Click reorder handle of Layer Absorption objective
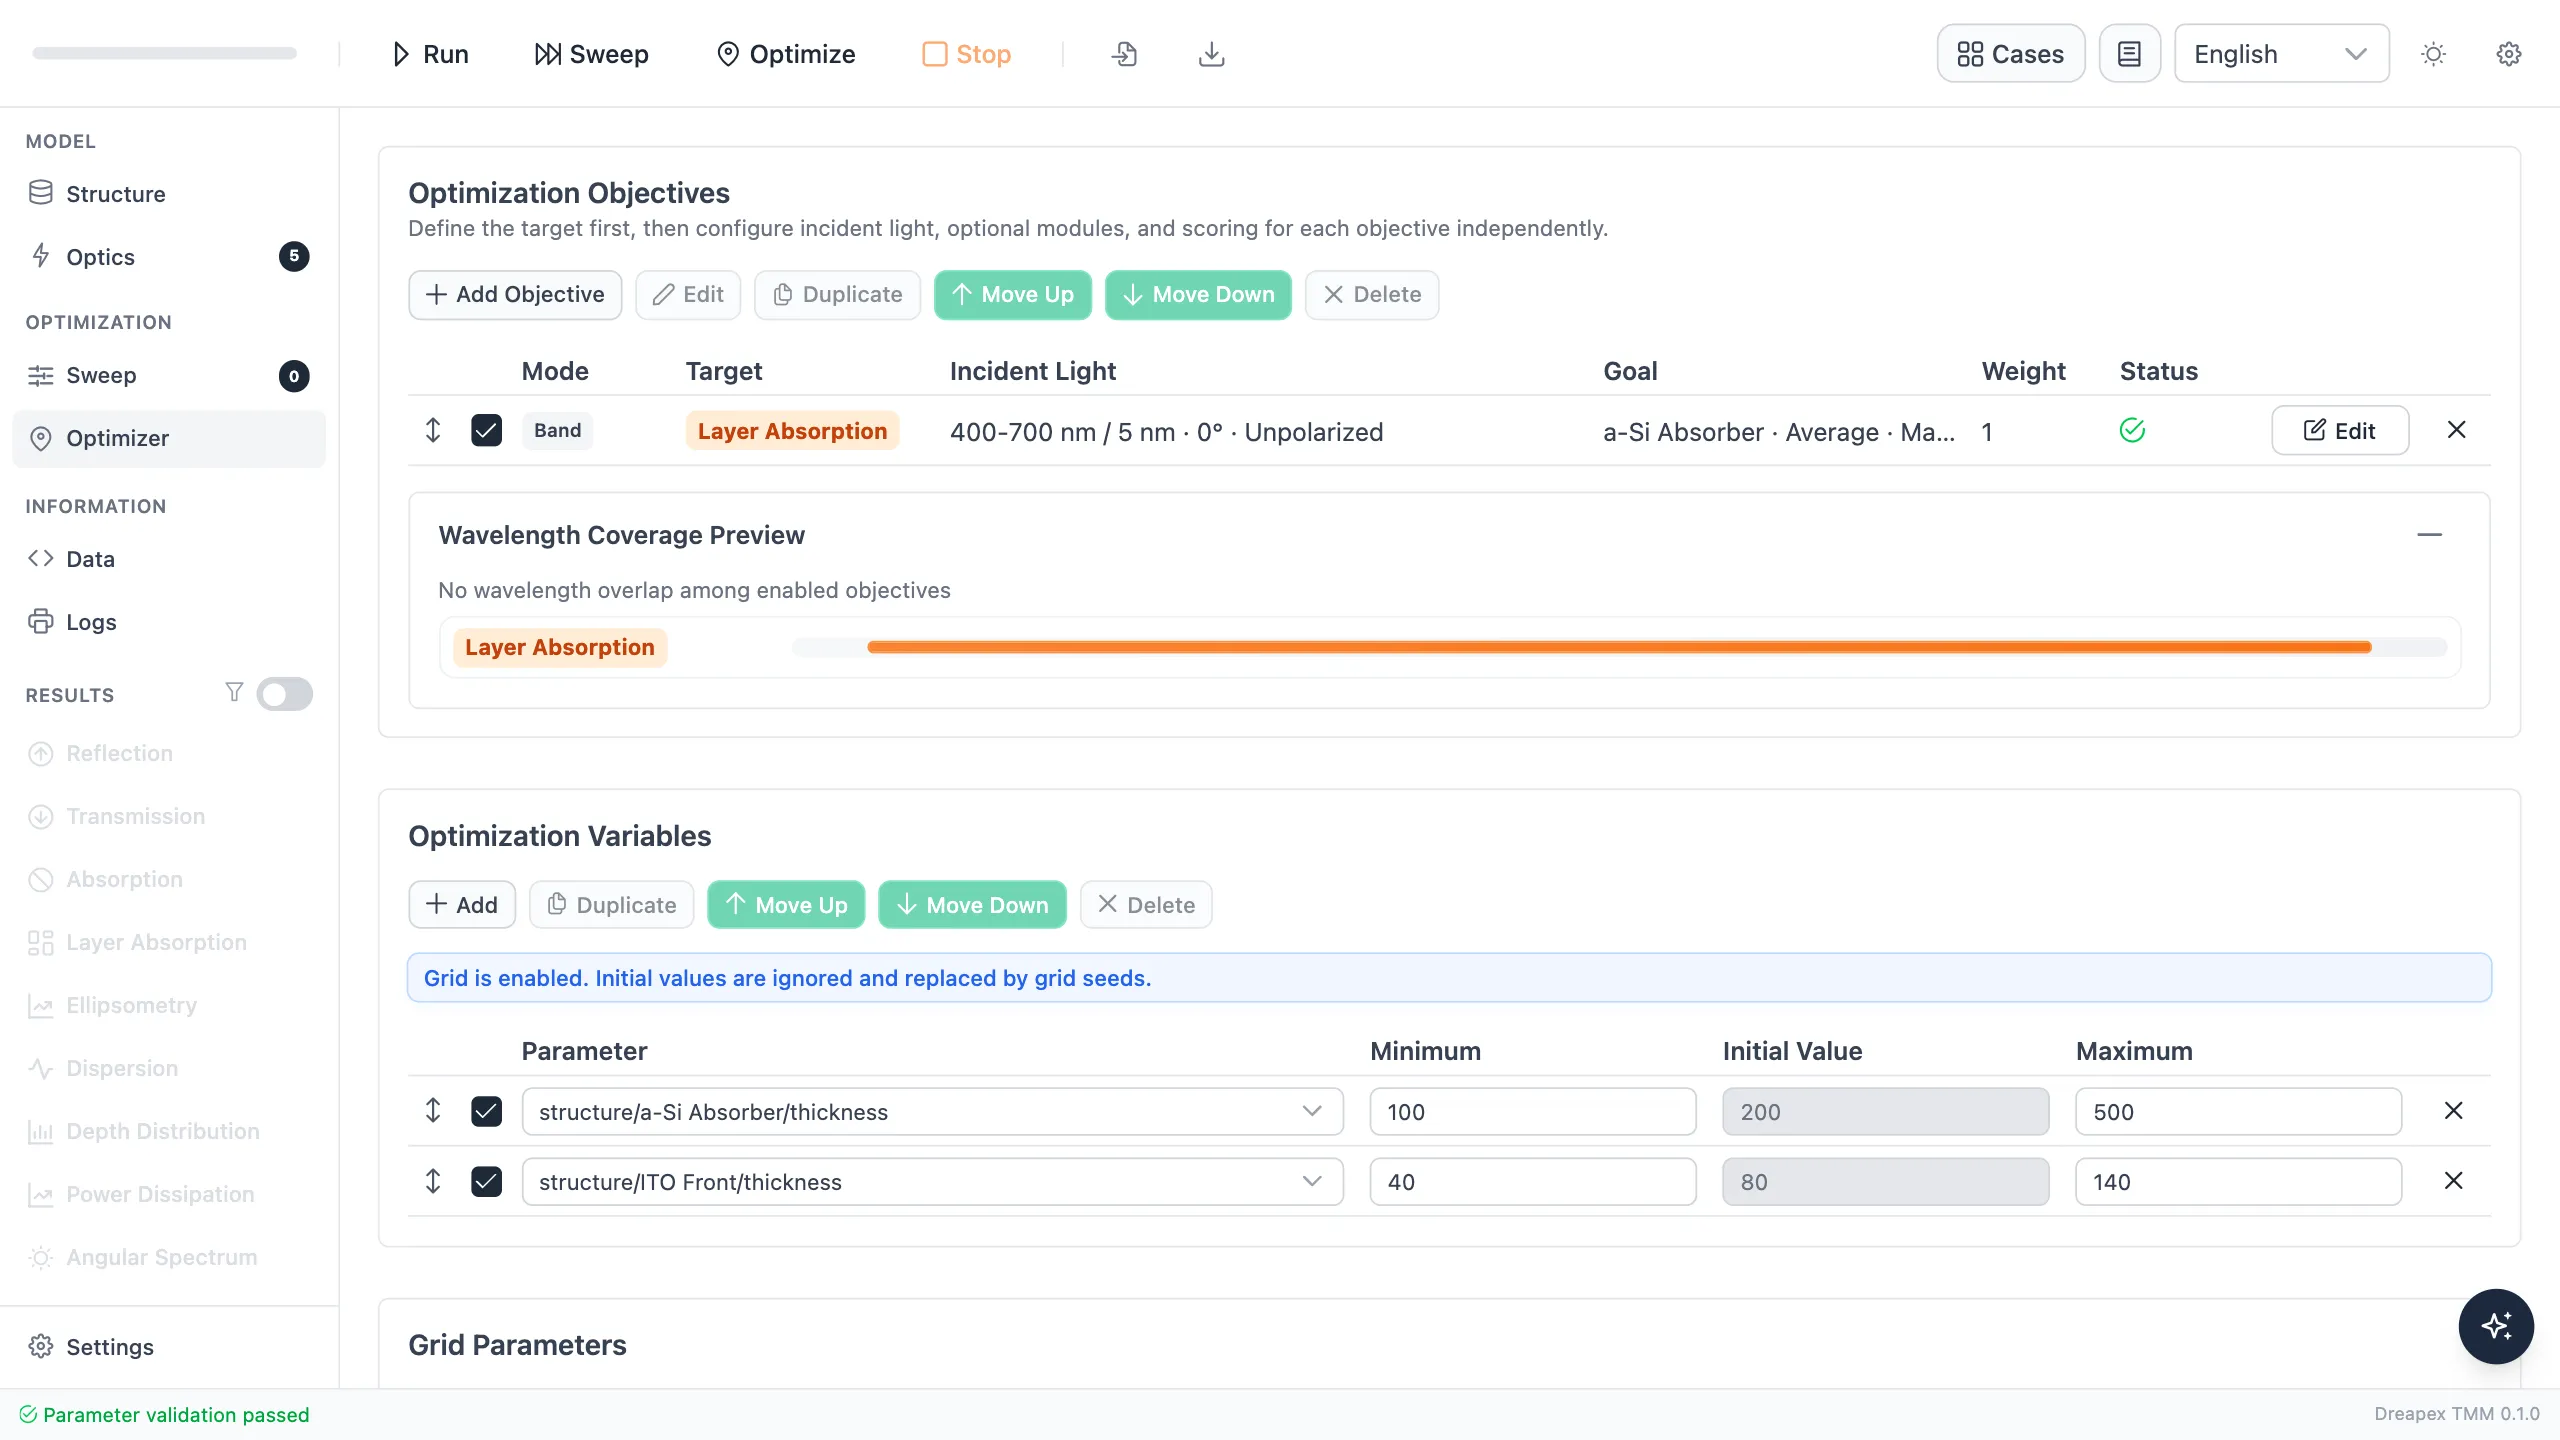 coord(433,430)
